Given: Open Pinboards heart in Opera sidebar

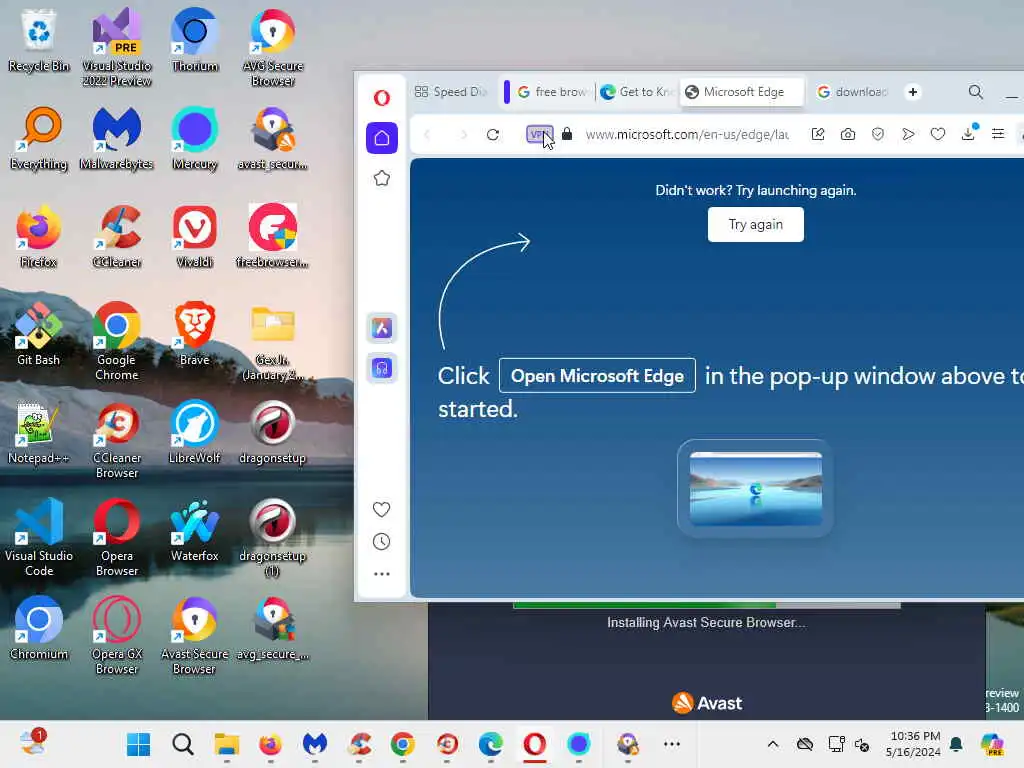Looking at the screenshot, I should tap(381, 509).
